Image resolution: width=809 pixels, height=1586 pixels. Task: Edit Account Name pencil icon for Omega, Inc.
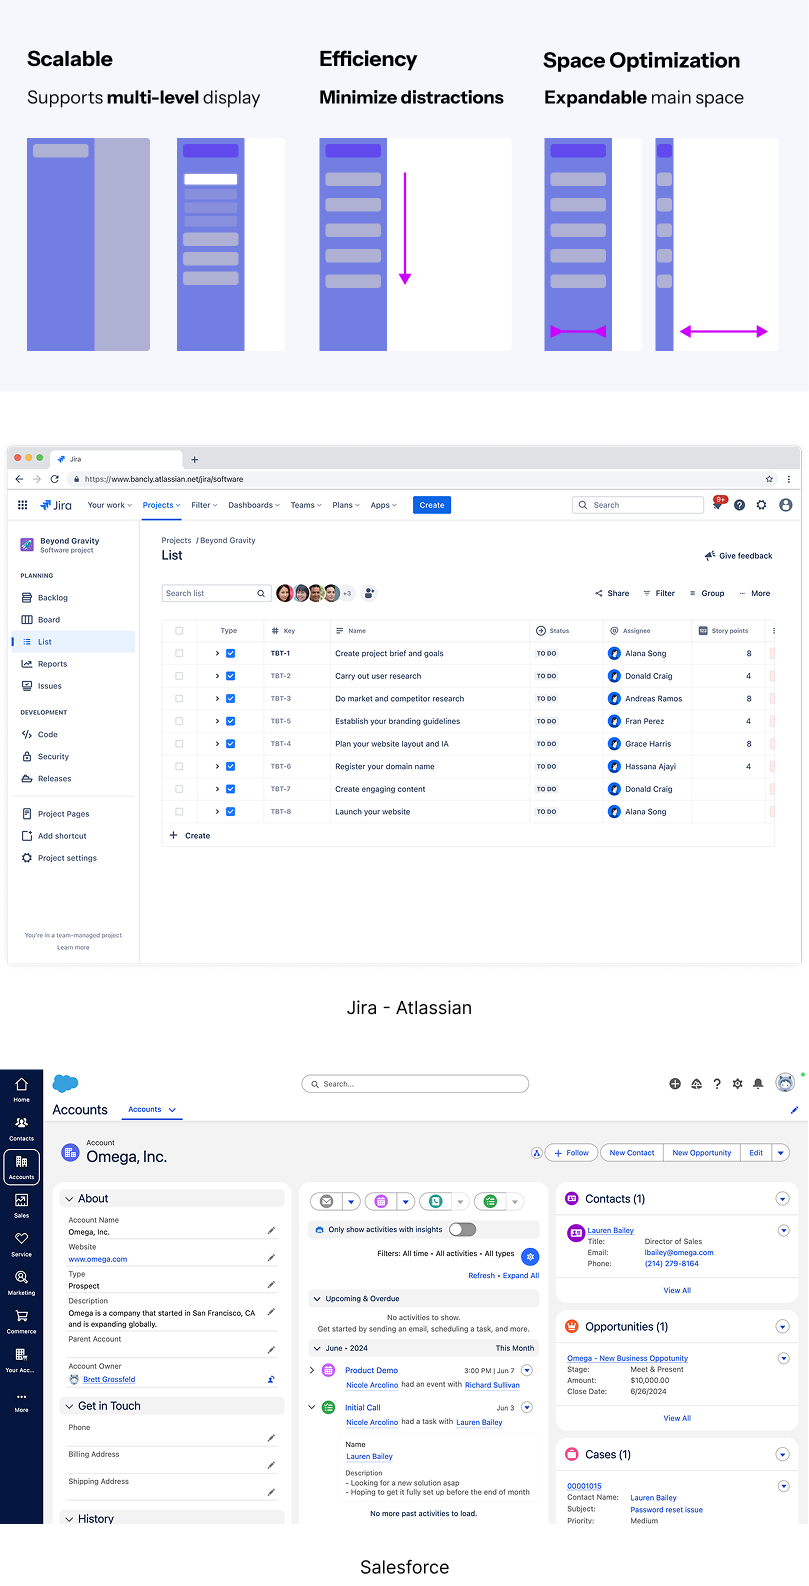coord(271,1230)
